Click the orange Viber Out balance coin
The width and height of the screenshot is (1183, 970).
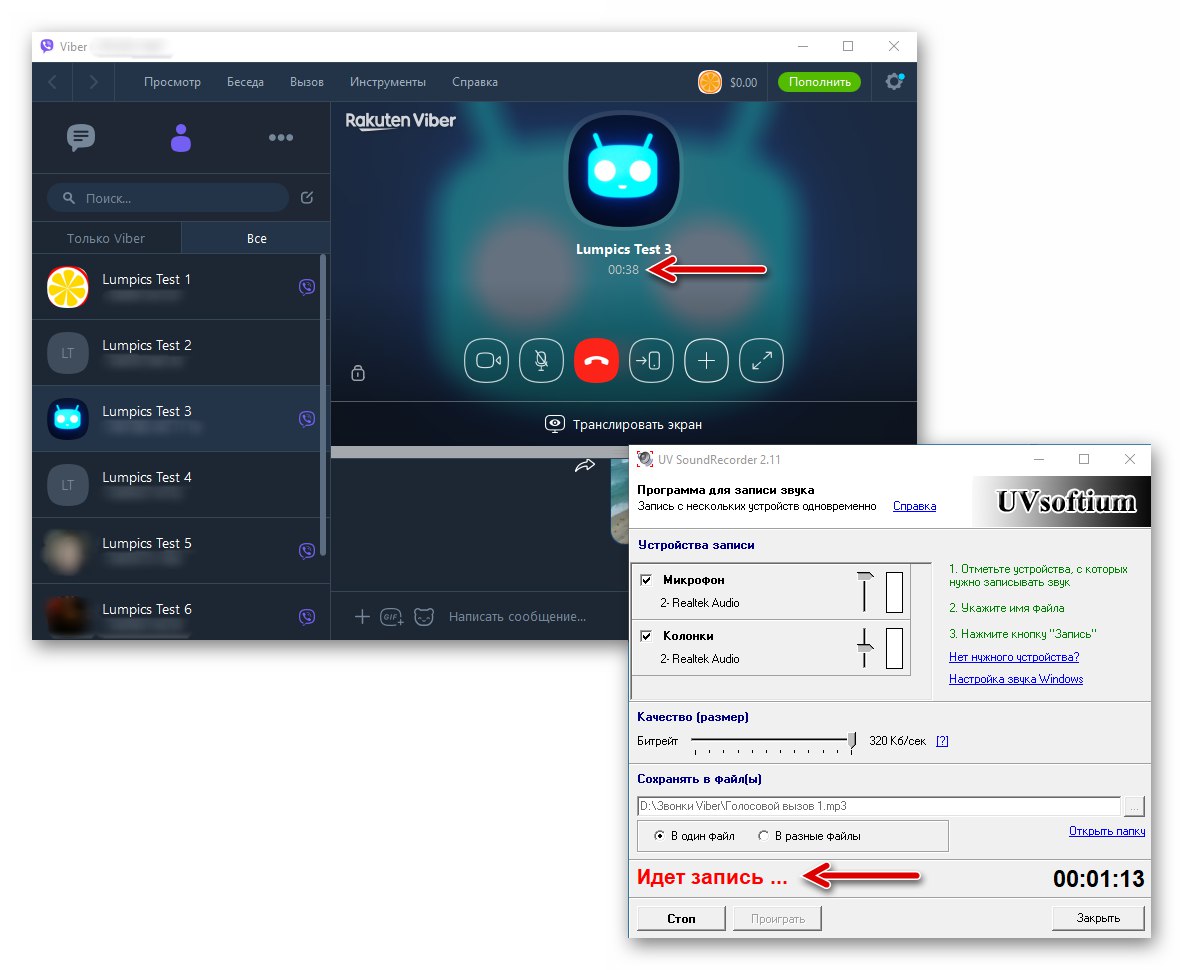coord(710,82)
